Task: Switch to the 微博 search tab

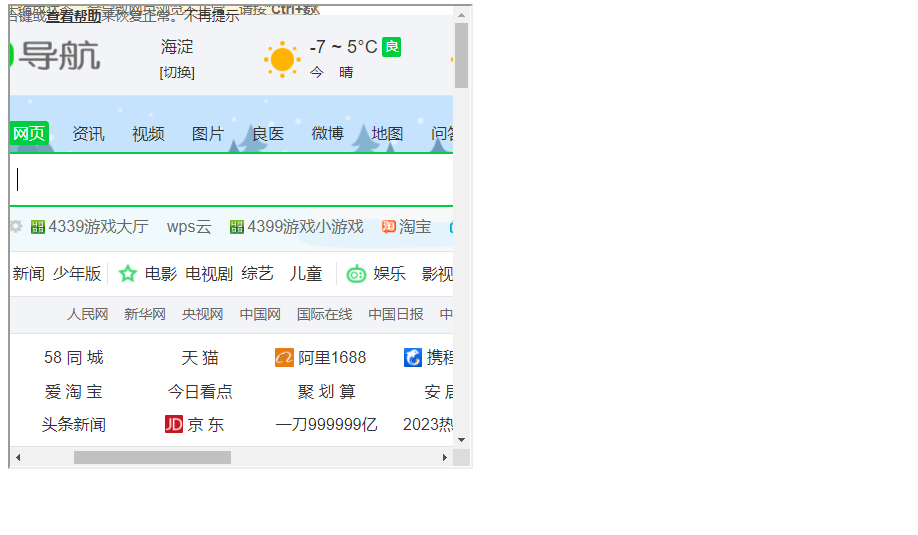Action: coord(327,134)
